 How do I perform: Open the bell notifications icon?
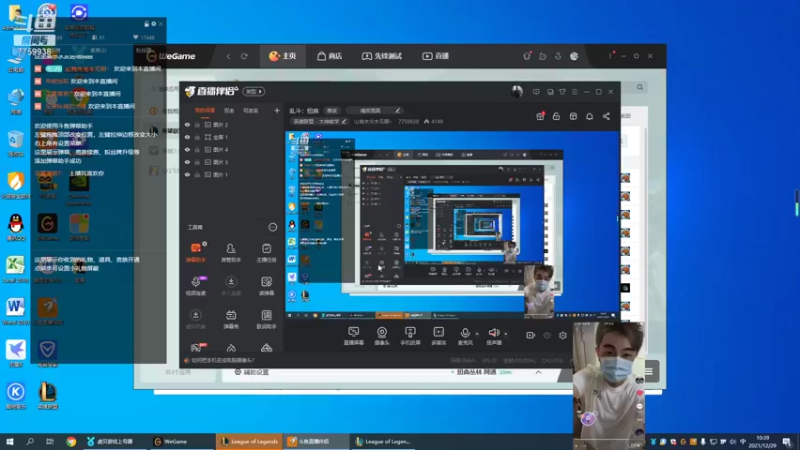(x=589, y=116)
